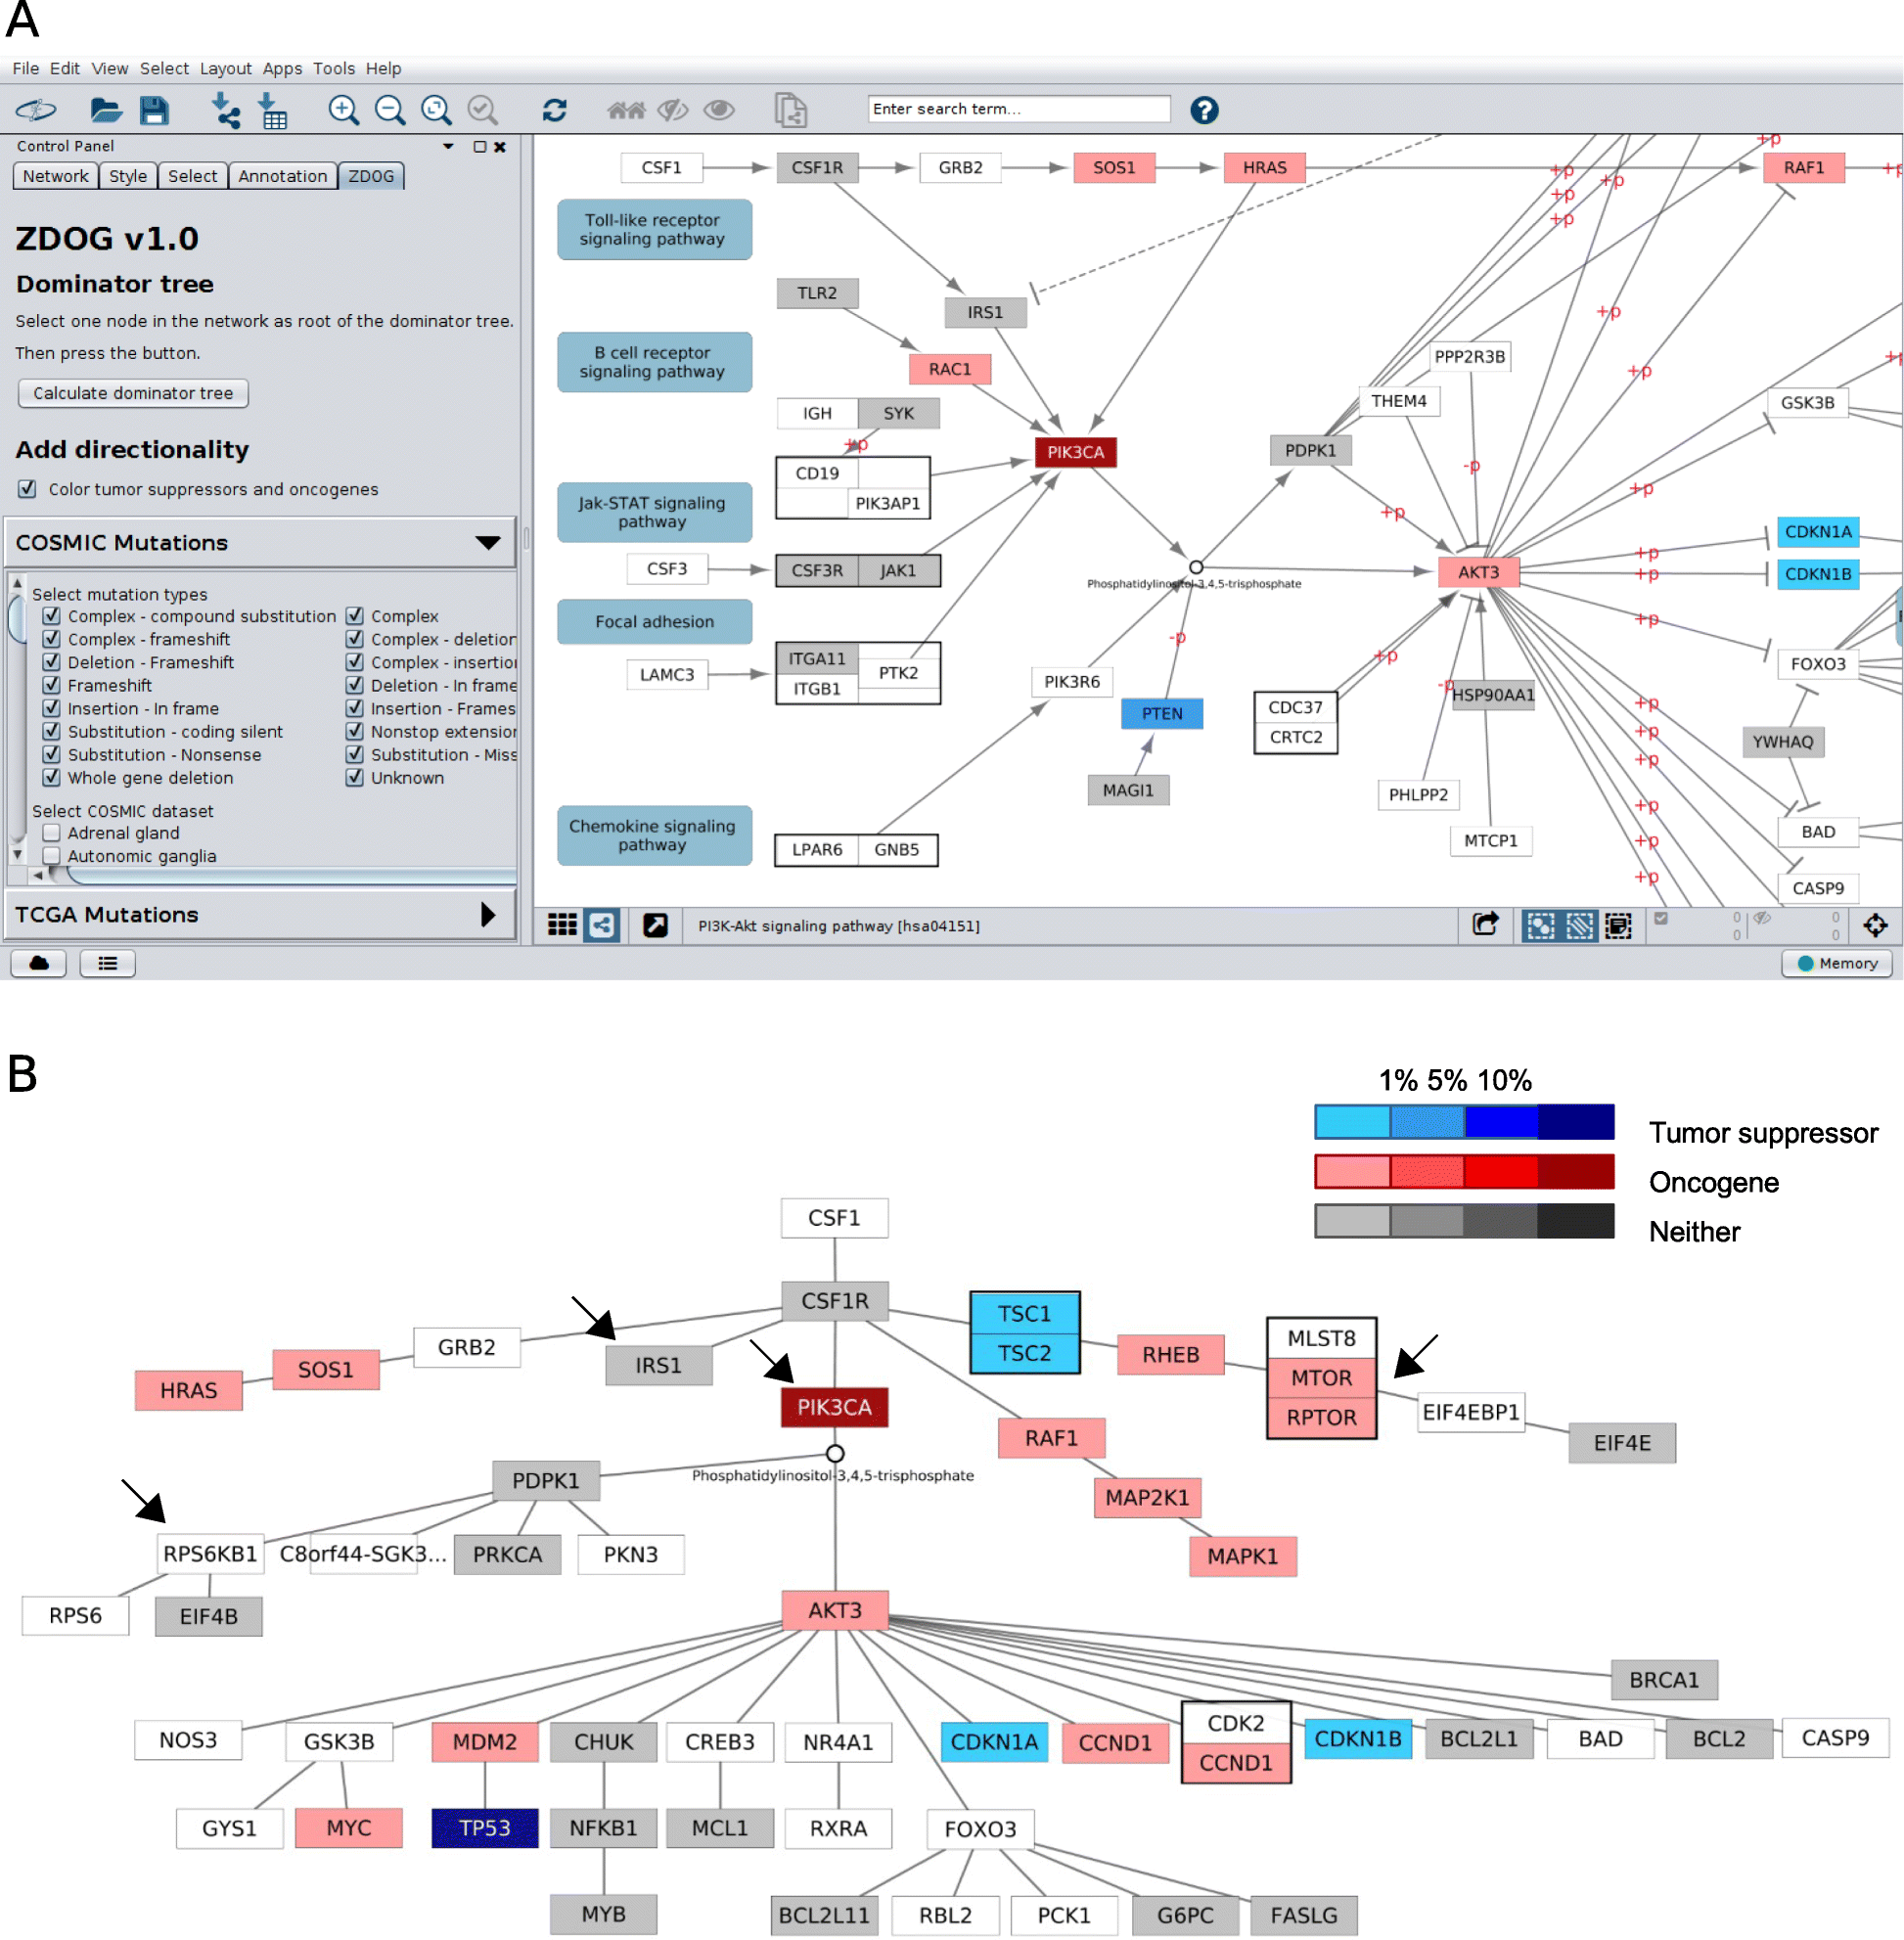Toggle Complex - frameshift checkbox

coord(52,639)
